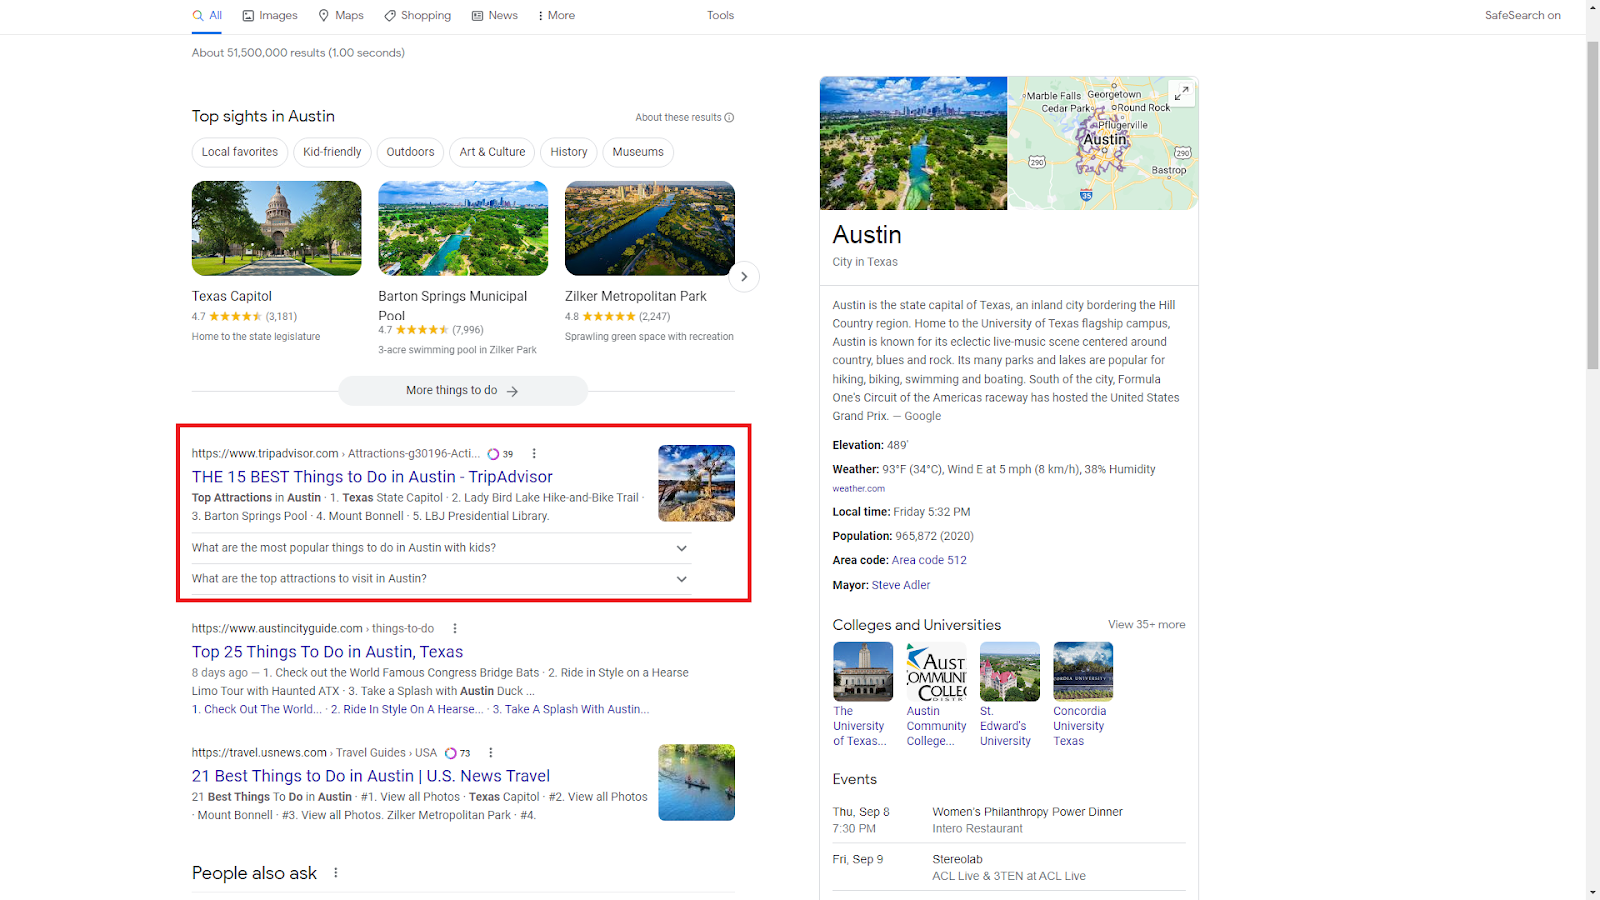Open 21 Best Things to Do U.S. News link
The width and height of the screenshot is (1600, 900).
tap(371, 776)
